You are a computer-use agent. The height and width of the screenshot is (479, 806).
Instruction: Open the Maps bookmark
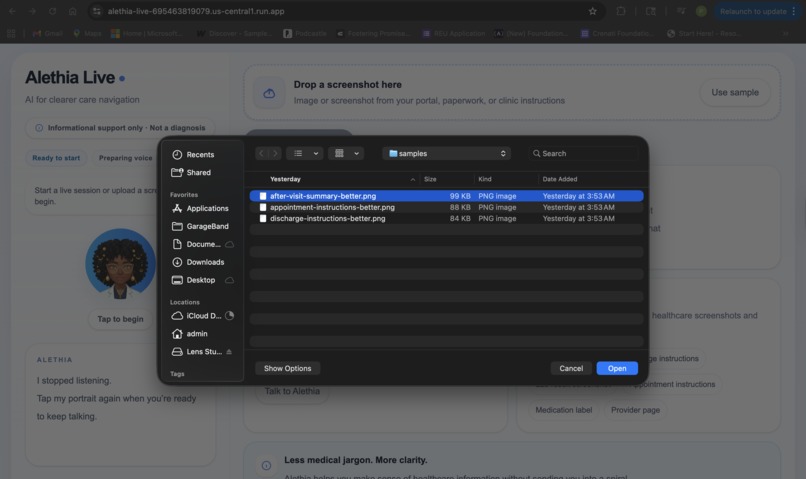tap(87, 33)
